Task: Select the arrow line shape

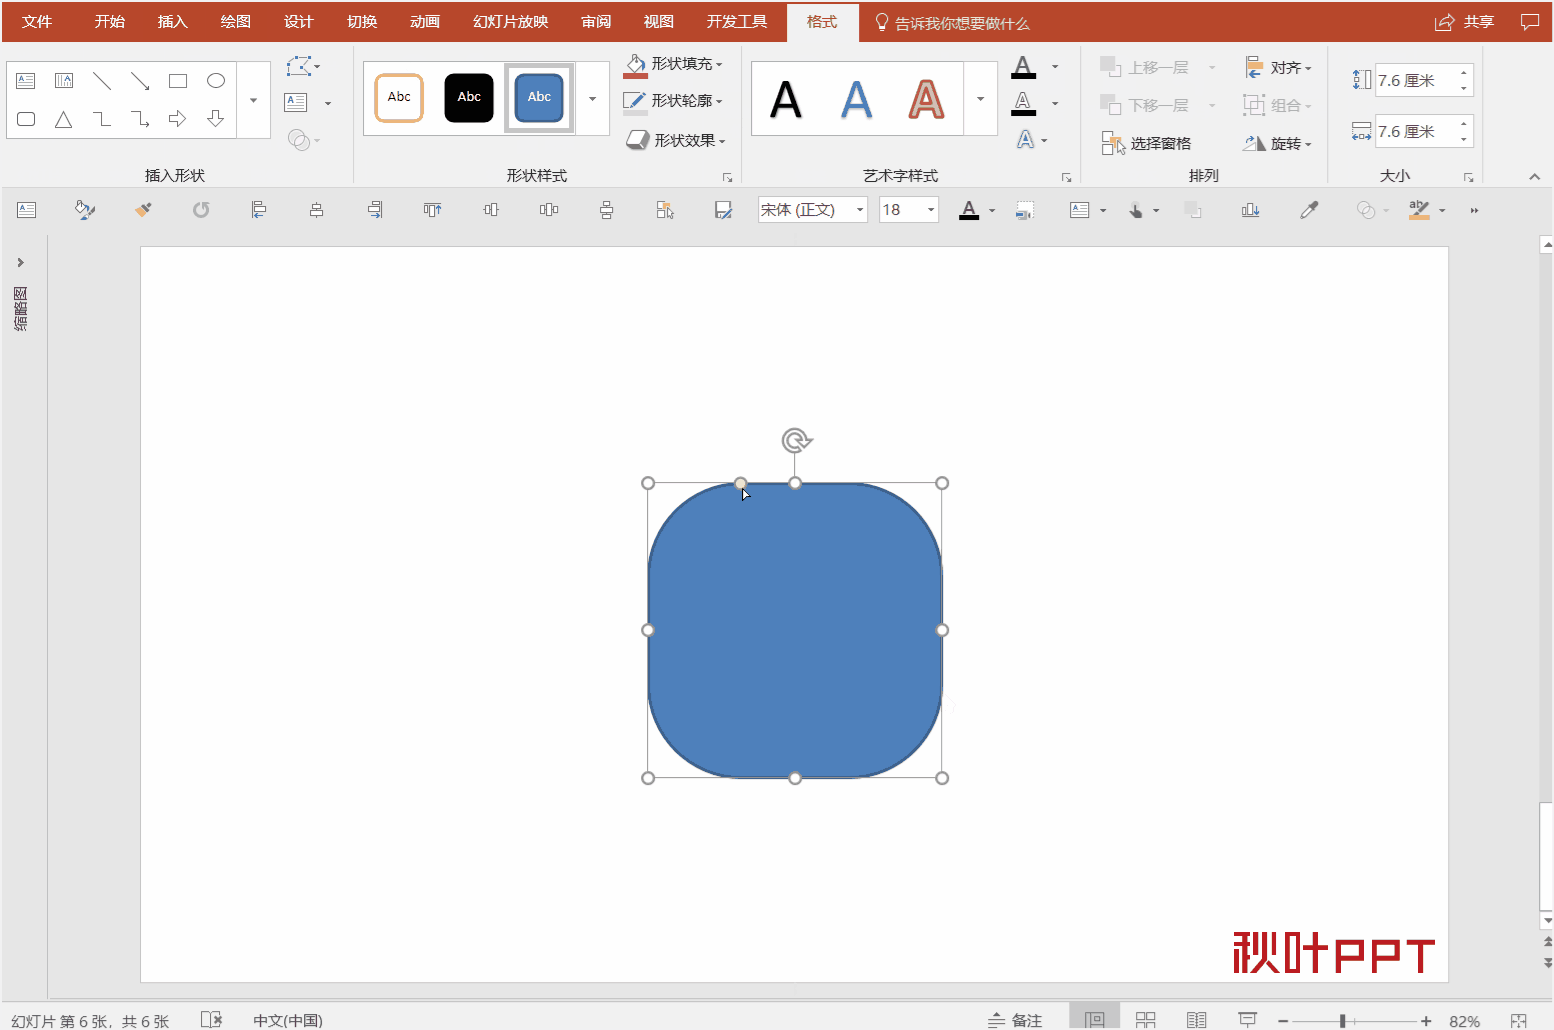Action: pos(140,81)
